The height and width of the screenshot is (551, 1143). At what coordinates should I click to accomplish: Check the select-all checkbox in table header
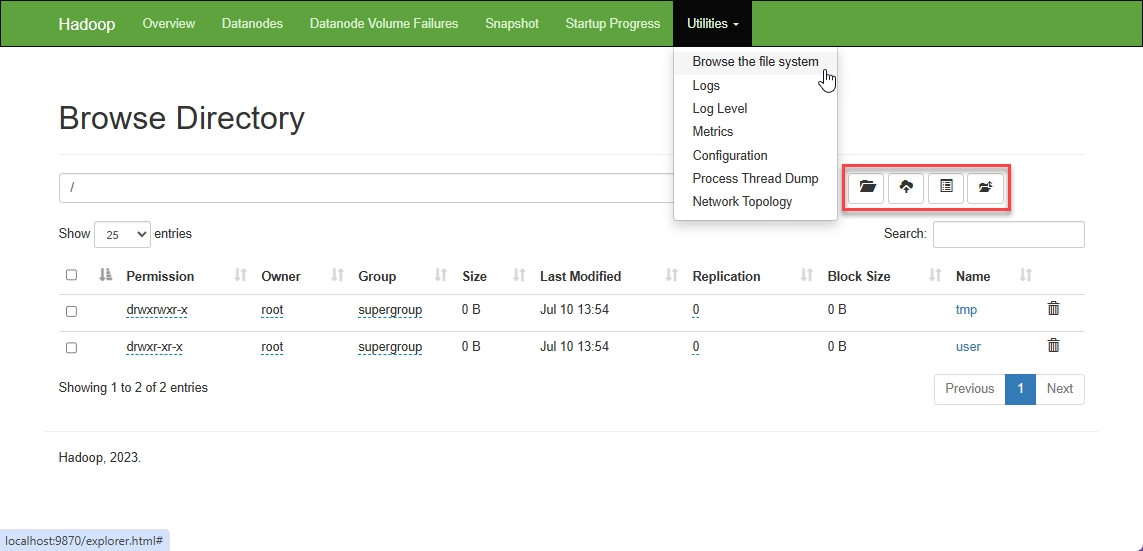[x=71, y=275]
